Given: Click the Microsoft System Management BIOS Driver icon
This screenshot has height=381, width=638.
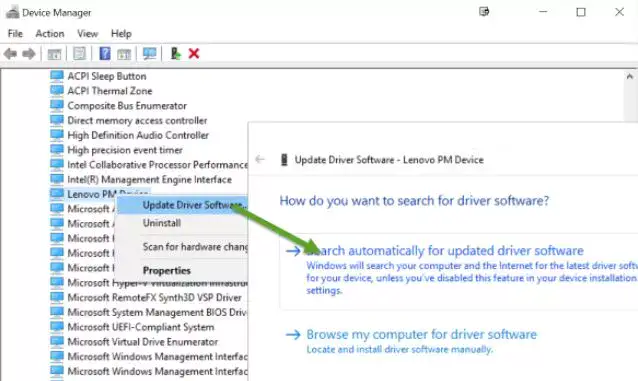Looking at the screenshot, I should pyautogui.click(x=57, y=312).
